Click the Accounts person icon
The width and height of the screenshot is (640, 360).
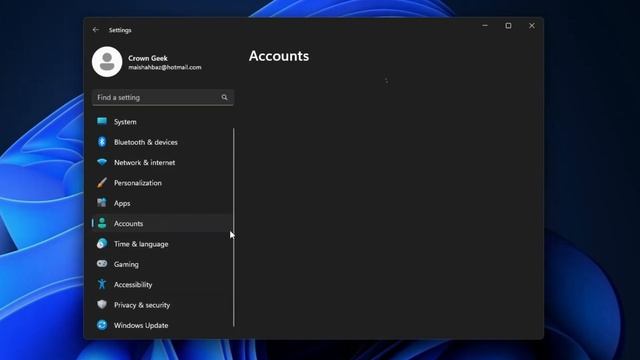[102, 223]
